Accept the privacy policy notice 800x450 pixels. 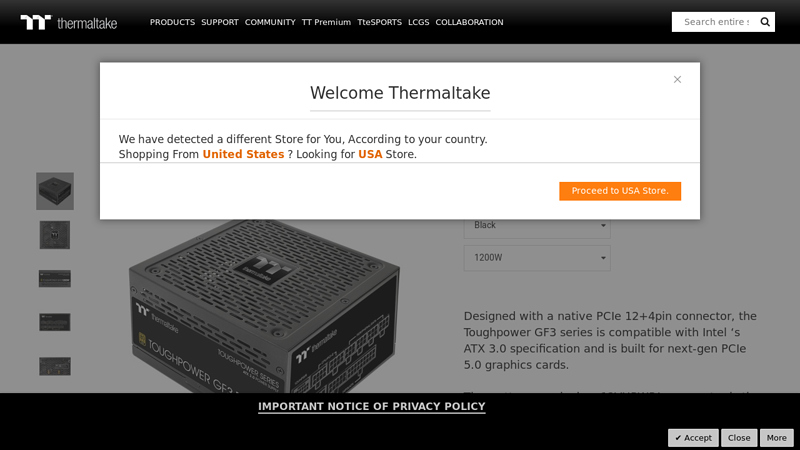[693, 438]
